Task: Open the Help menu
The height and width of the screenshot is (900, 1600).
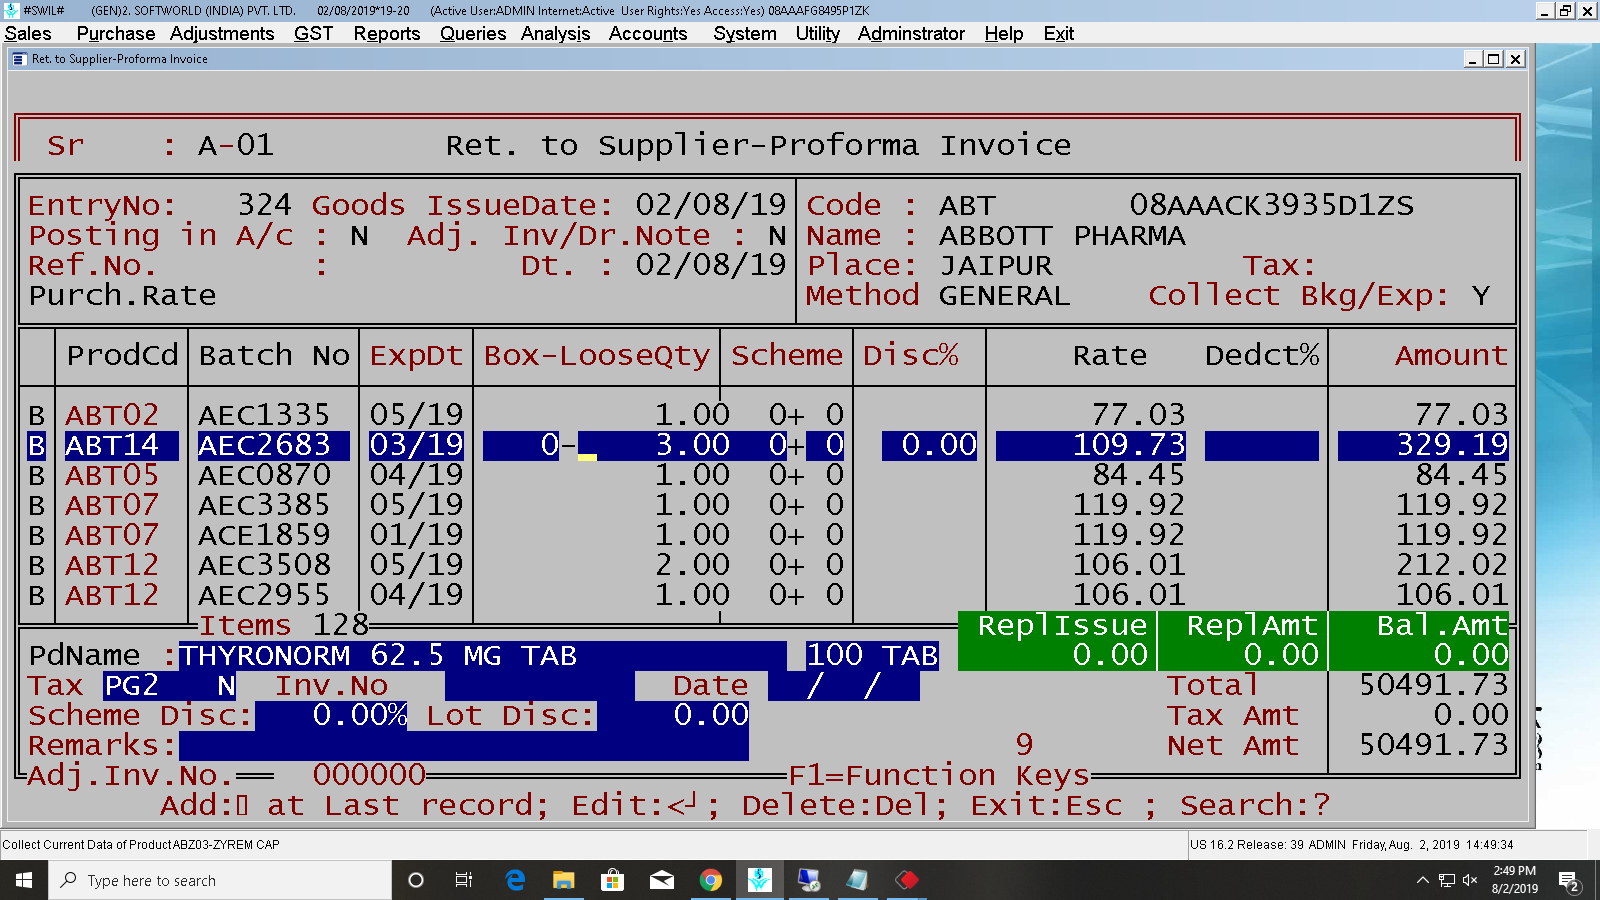Action: tap(1003, 33)
